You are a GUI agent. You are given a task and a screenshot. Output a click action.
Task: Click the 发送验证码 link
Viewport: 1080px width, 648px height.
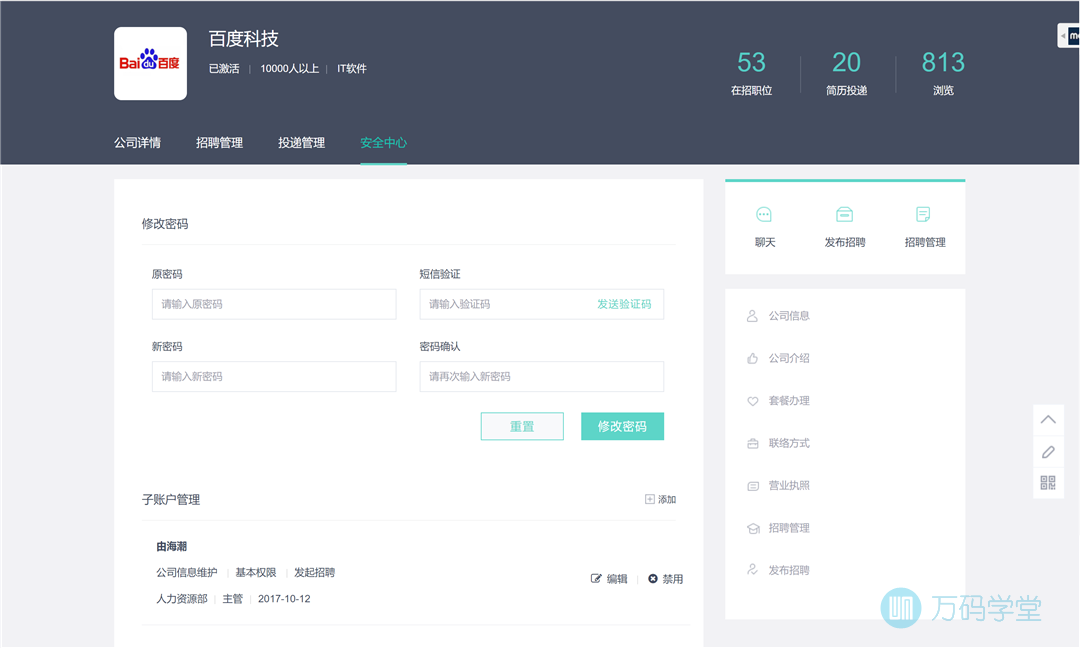coord(624,304)
